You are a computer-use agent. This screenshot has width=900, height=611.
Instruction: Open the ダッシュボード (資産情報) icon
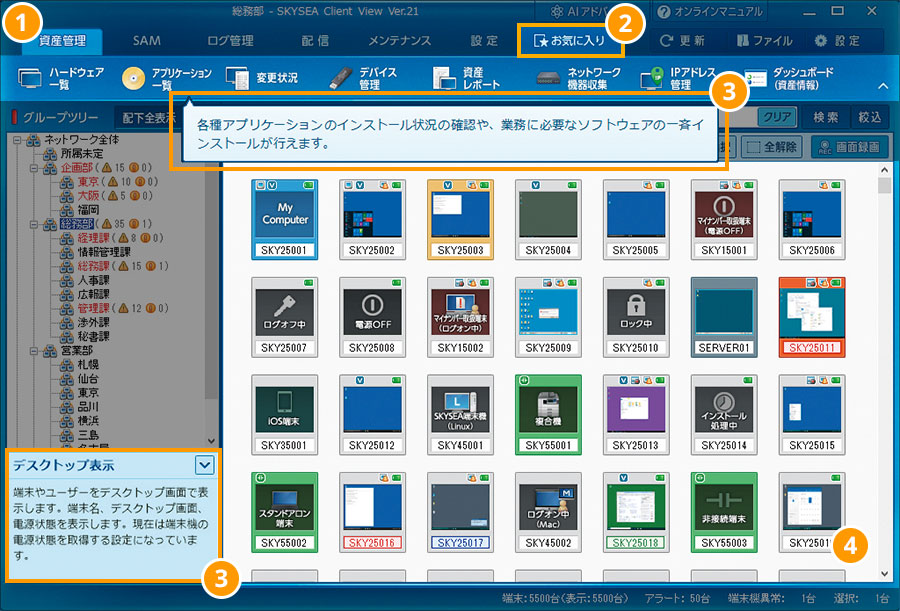757,78
